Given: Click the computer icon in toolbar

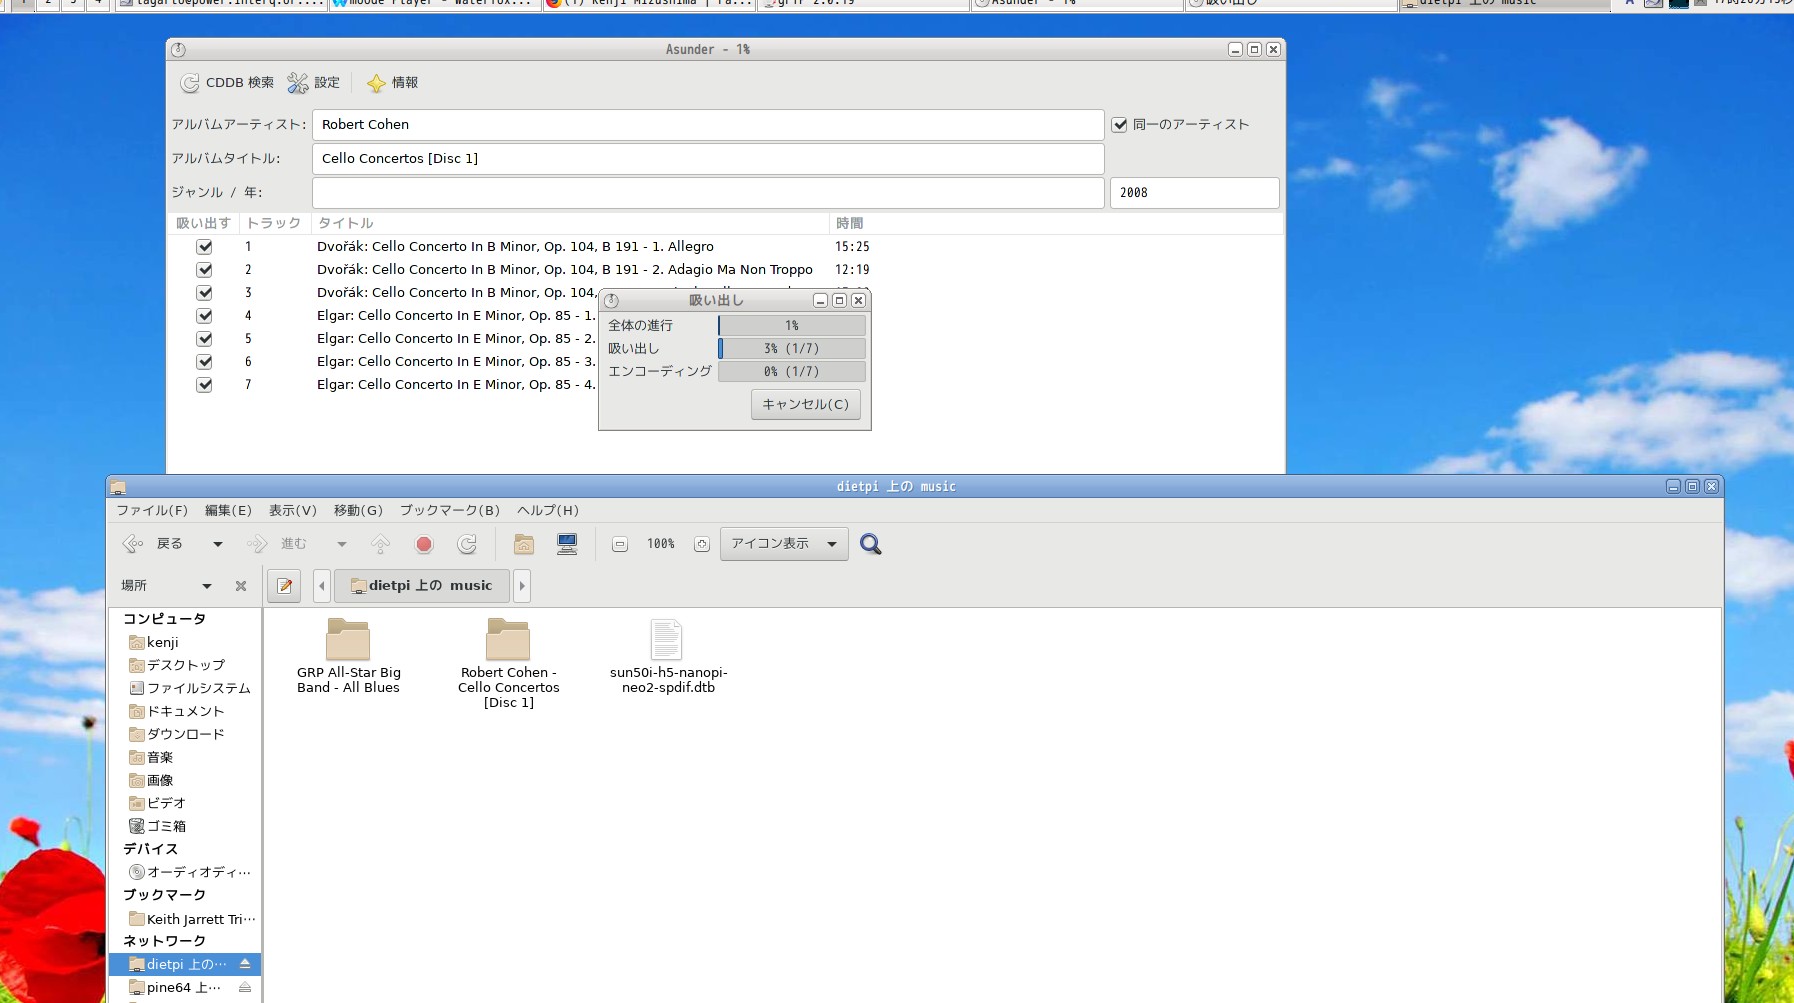Looking at the screenshot, I should [567, 544].
